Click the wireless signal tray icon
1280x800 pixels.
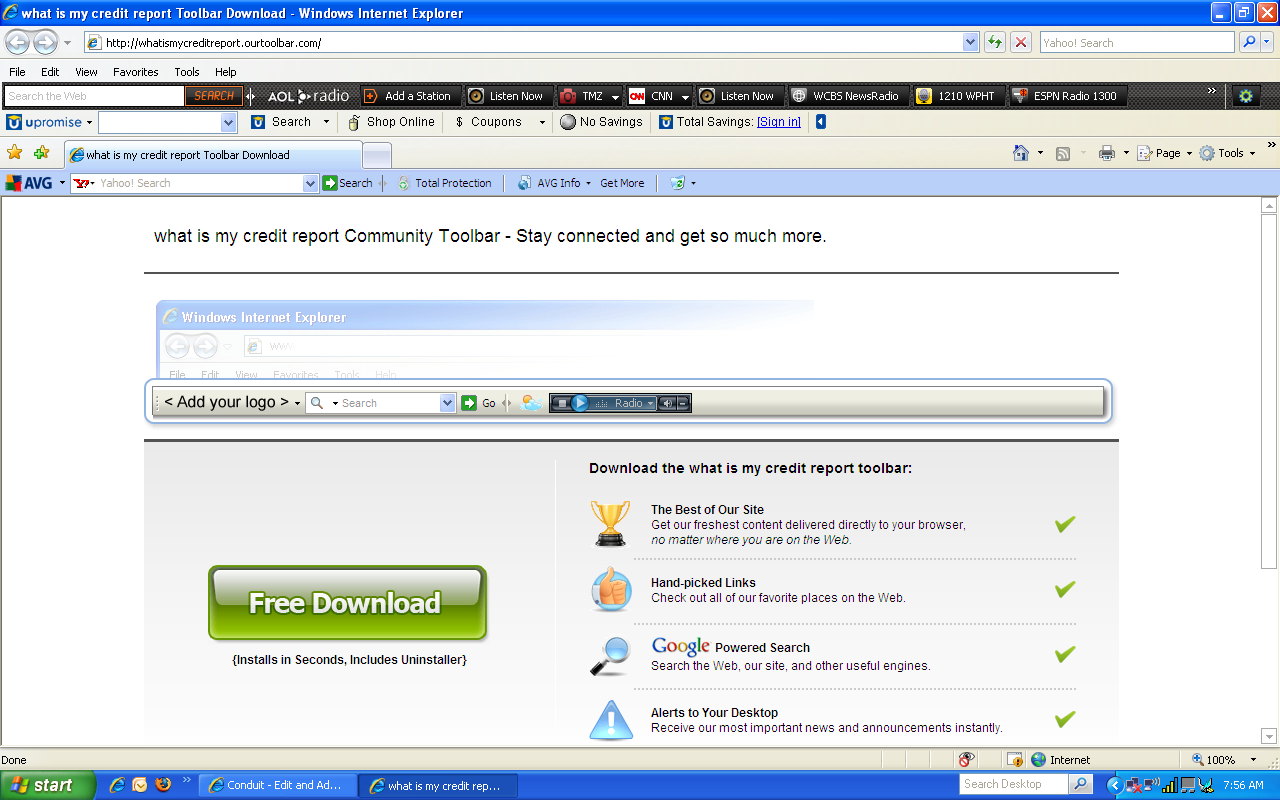(1169, 785)
